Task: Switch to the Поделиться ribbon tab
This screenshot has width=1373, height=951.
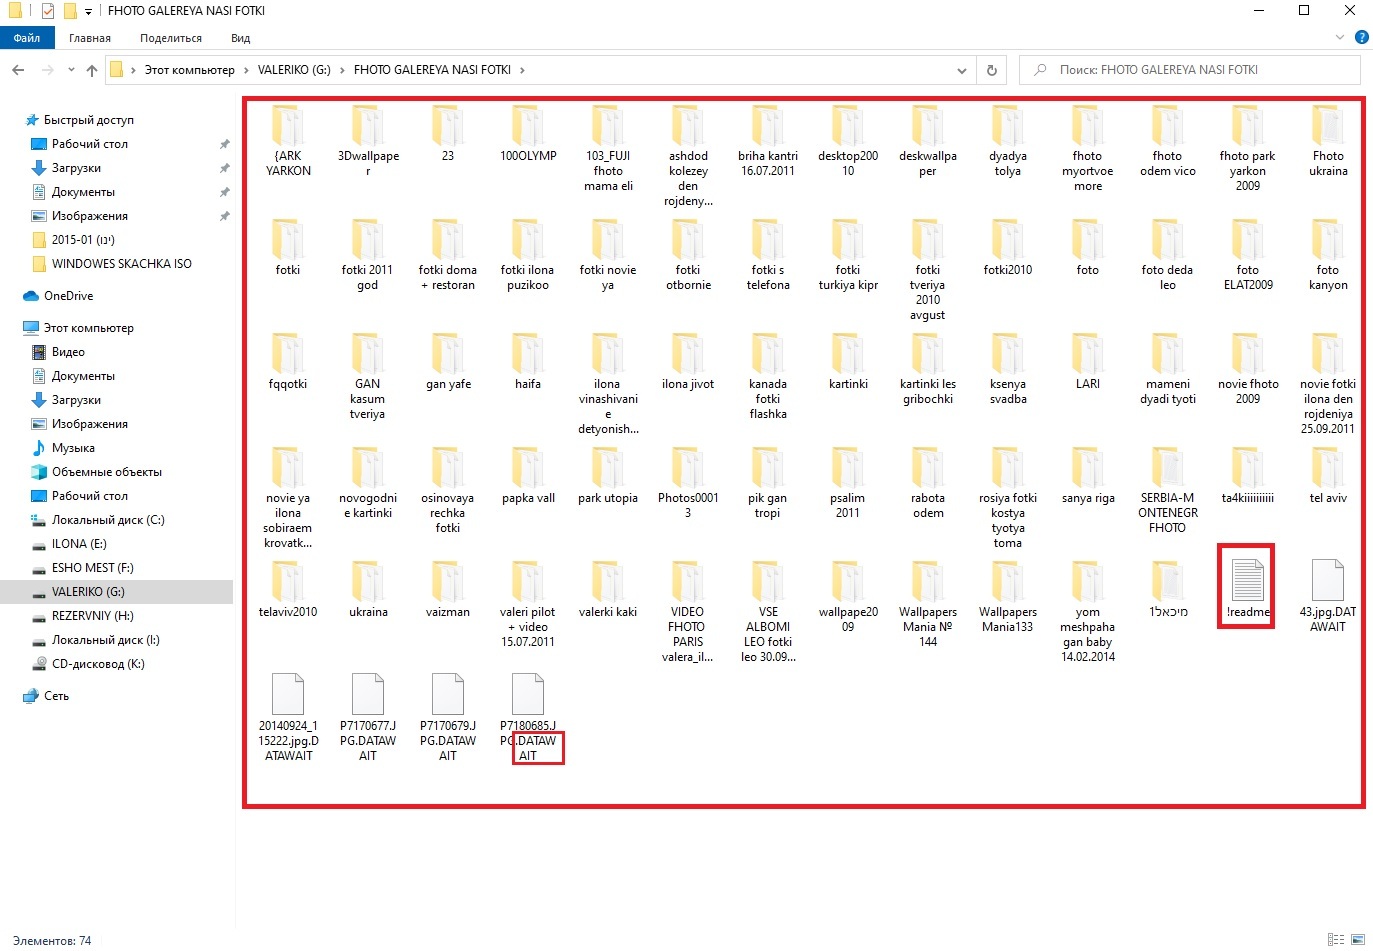Action: click(x=171, y=38)
